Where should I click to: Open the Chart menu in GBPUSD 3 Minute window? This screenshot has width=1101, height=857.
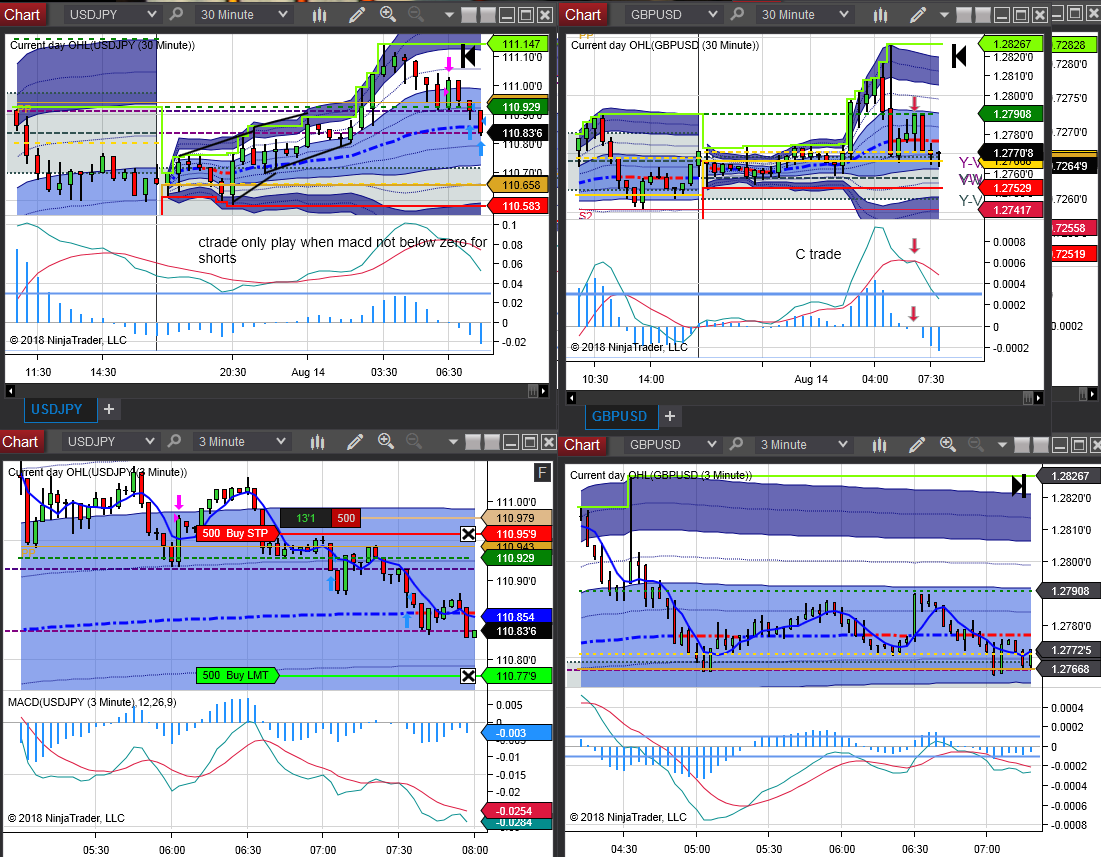(x=583, y=444)
